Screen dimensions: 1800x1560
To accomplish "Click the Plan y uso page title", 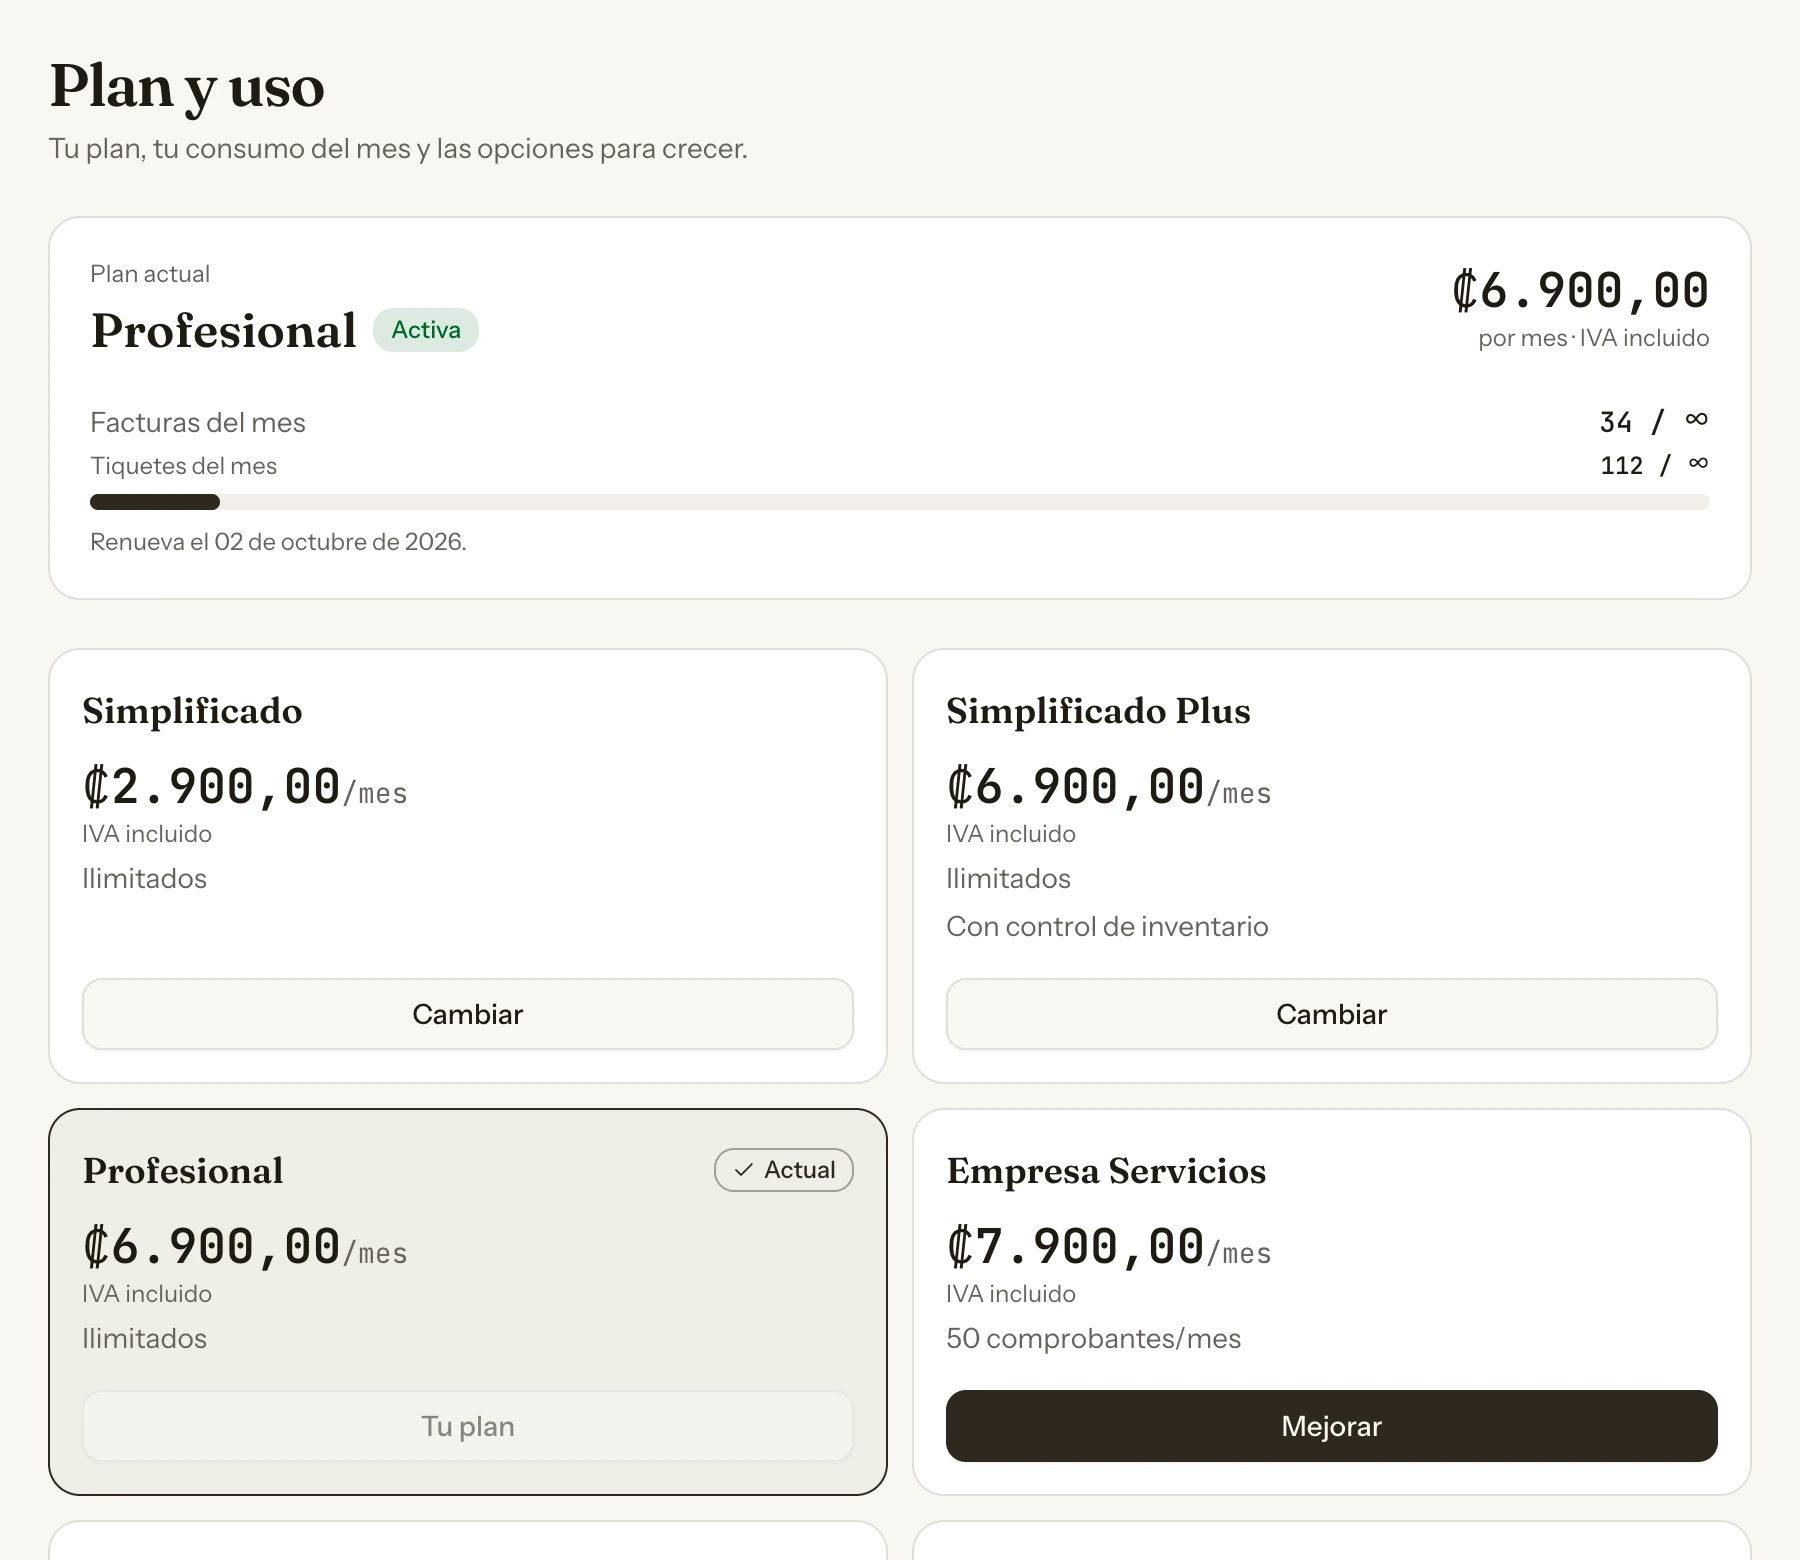I will tap(188, 87).
